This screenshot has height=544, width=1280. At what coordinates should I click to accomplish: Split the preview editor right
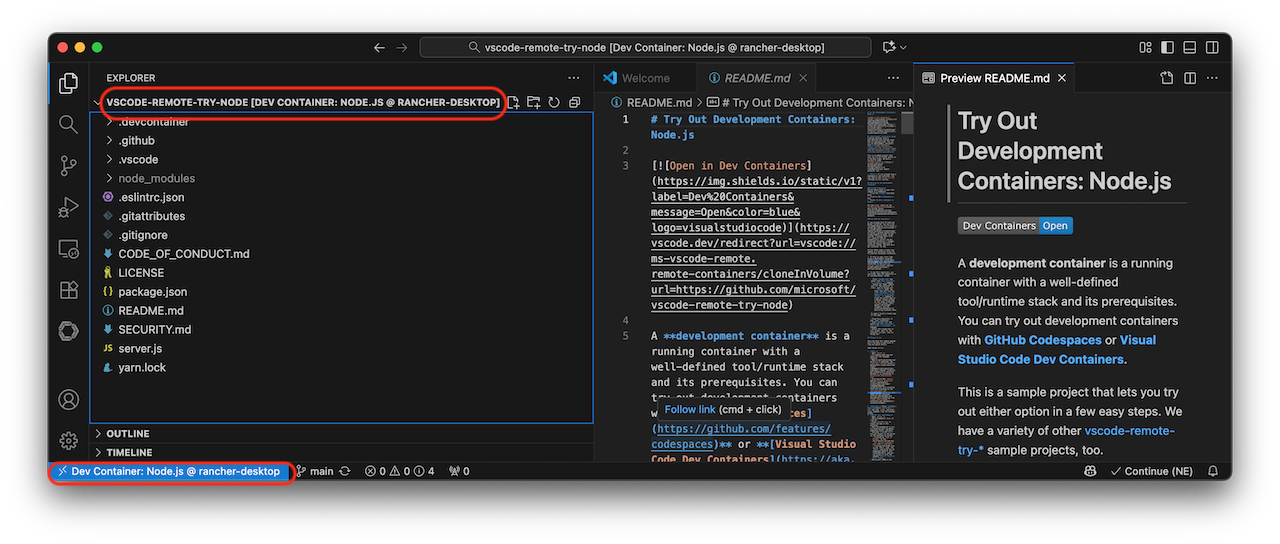tap(1190, 78)
